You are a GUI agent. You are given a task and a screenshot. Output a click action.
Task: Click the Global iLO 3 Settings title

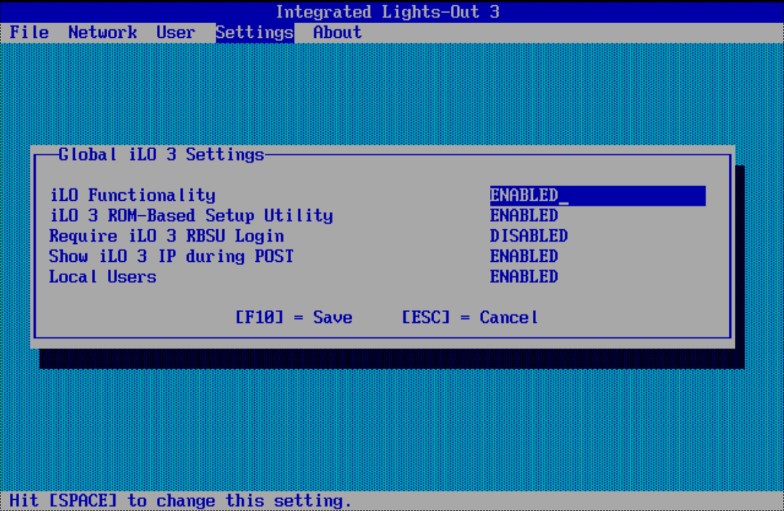point(161,154)
